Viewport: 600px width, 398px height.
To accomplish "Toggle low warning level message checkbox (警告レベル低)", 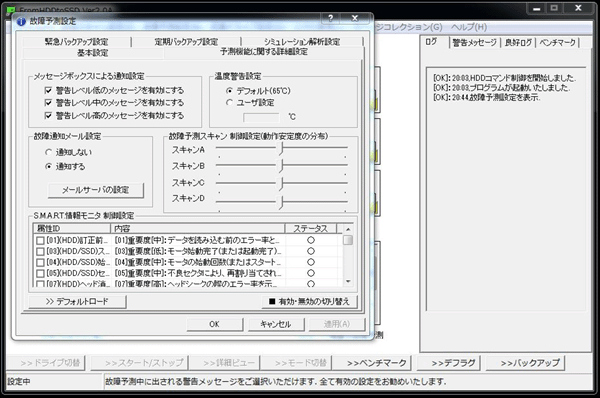I will 48,90.
